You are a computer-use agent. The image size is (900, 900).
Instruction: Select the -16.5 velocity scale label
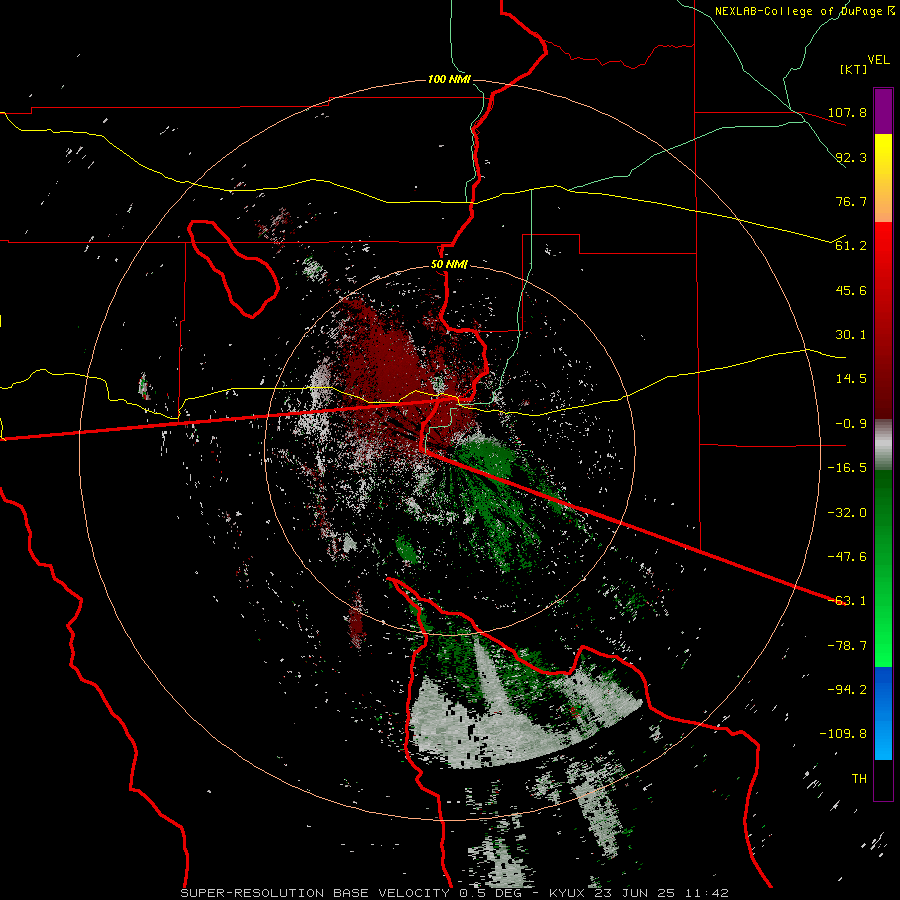pyautogui.click(x=848, y=468)
